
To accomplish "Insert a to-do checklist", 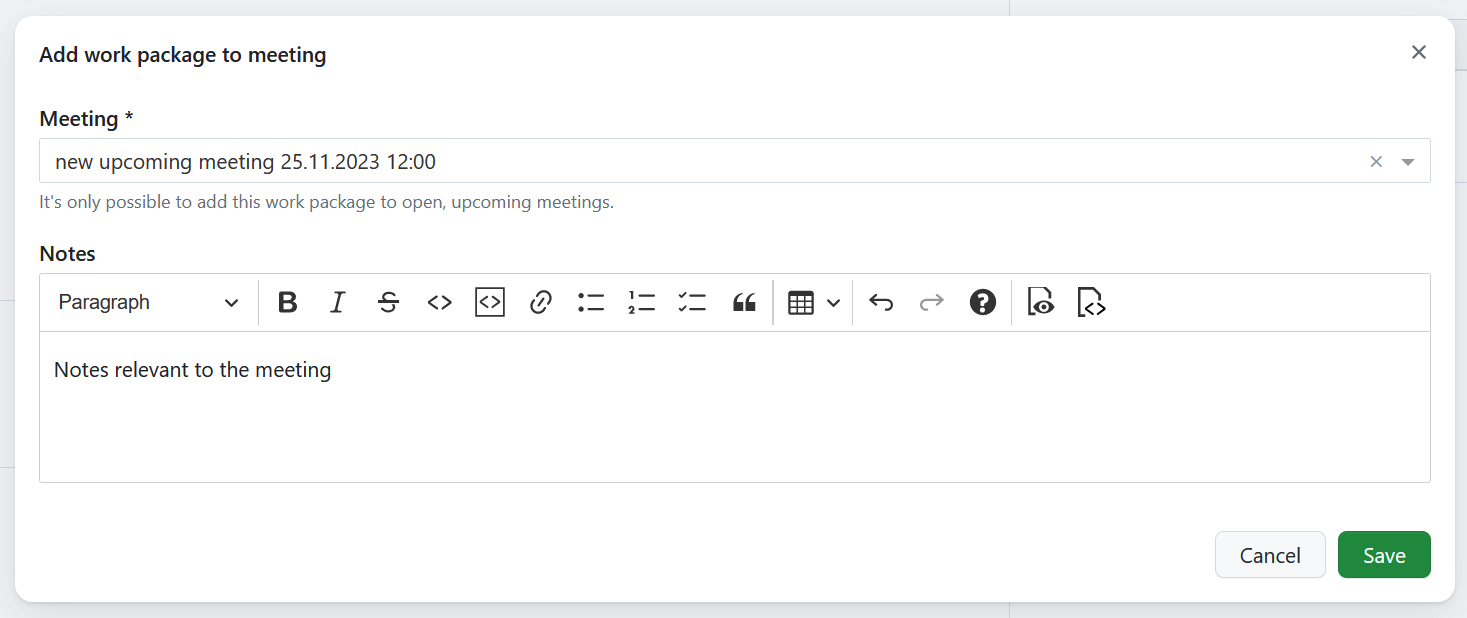I will click(x=692, y=303).
